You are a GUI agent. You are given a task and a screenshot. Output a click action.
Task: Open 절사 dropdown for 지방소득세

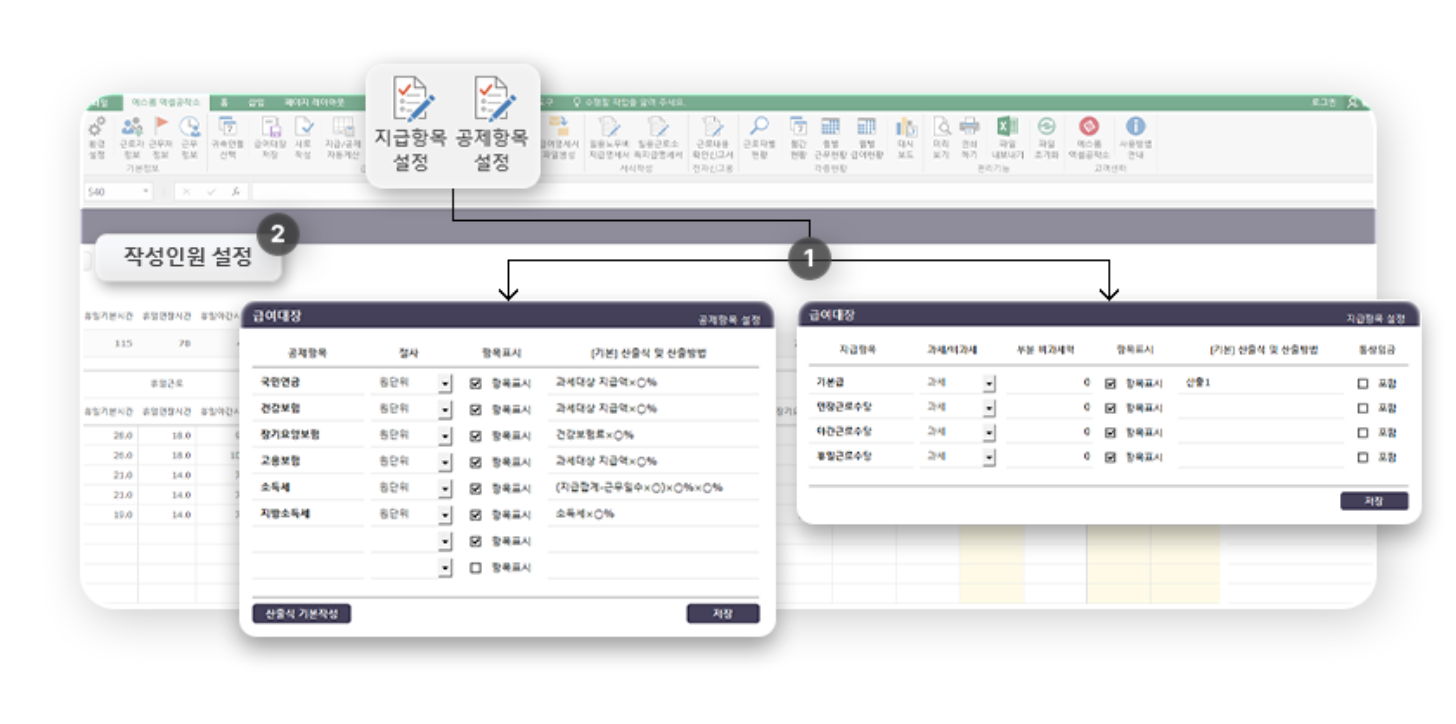point(445,515)
